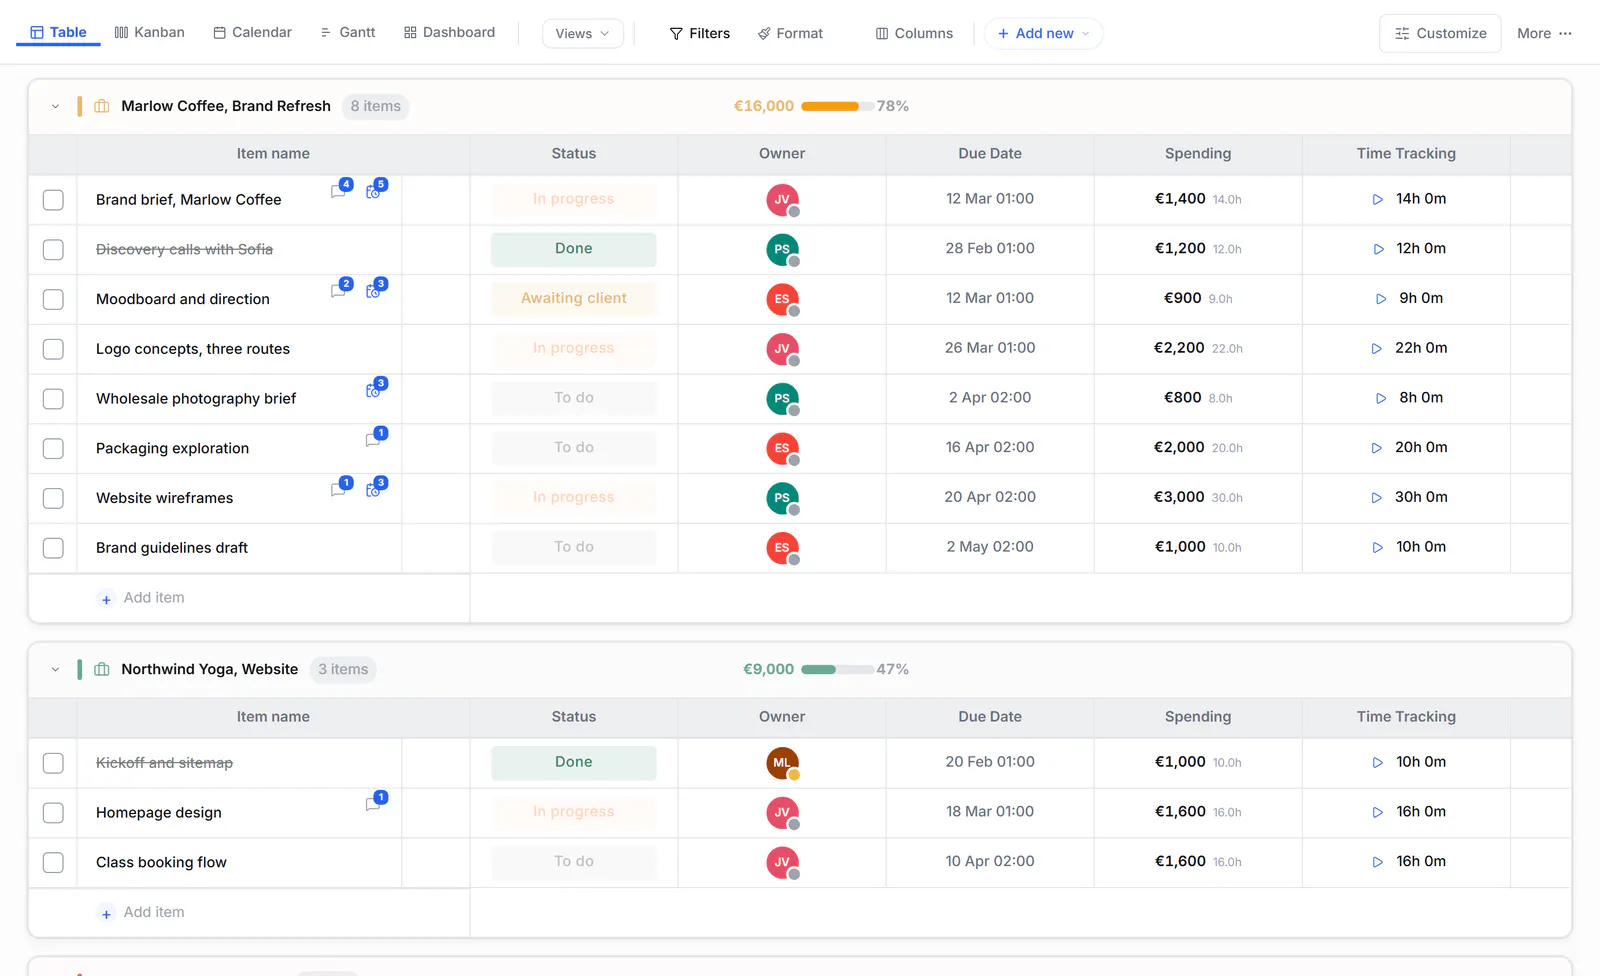Viewport: 1600px width, 976px height.
Task: Click the Northwind Yoga project briefcase icon
Action: [x=102, y=669]
